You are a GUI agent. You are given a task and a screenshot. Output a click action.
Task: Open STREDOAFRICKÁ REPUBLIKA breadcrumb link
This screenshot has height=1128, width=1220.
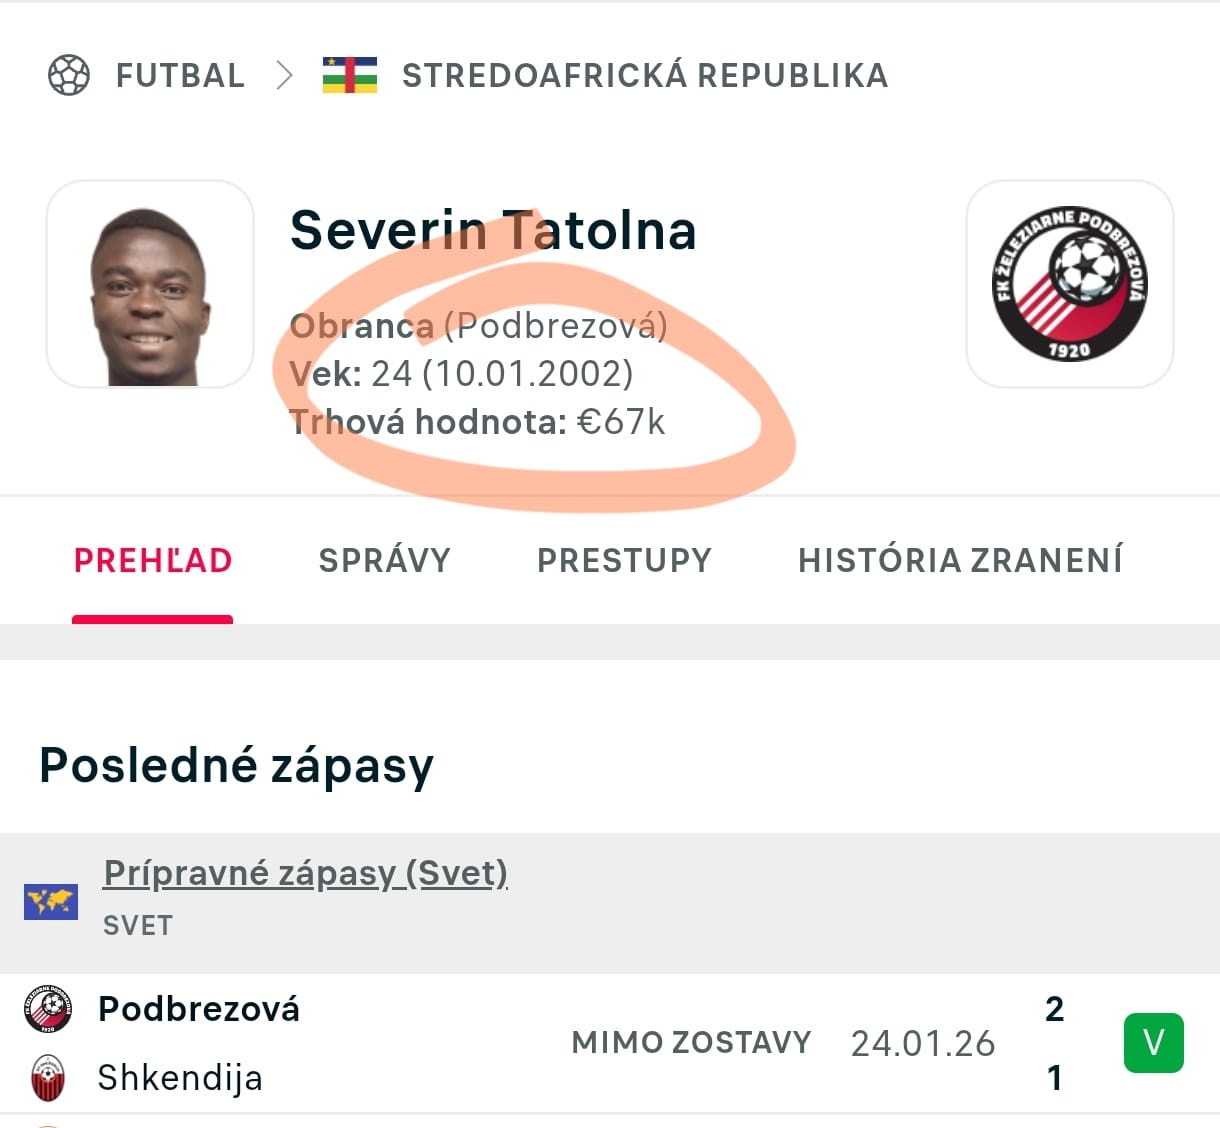point(645,75)
